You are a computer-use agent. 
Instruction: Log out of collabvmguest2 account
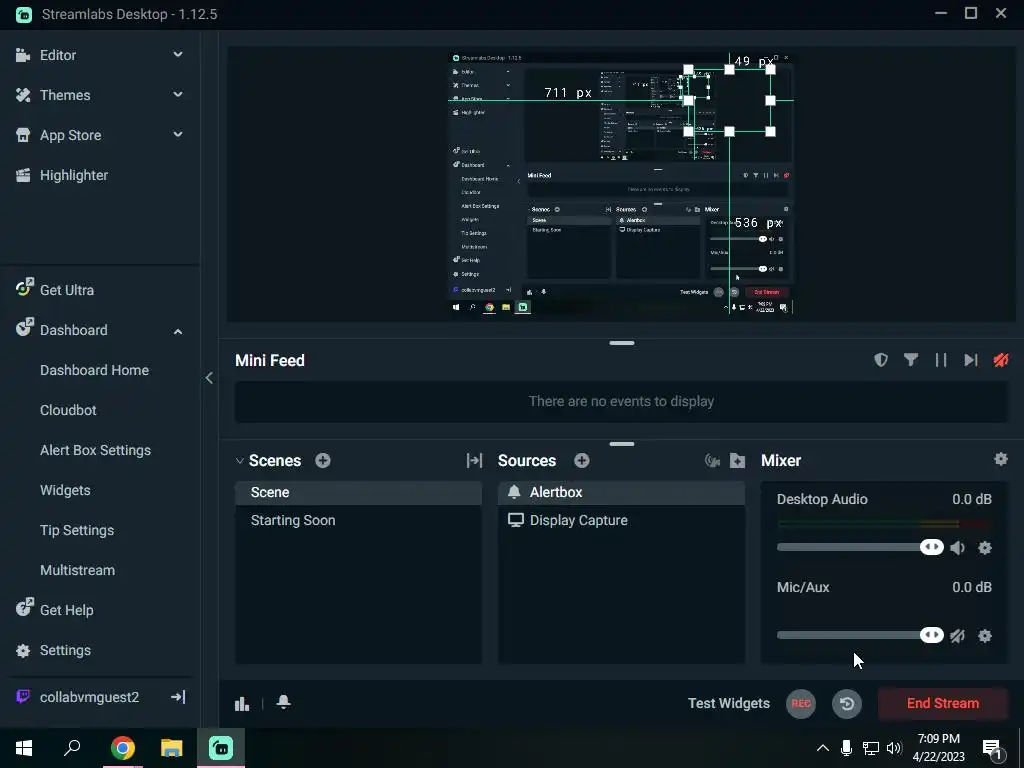(x=178, y=697)
